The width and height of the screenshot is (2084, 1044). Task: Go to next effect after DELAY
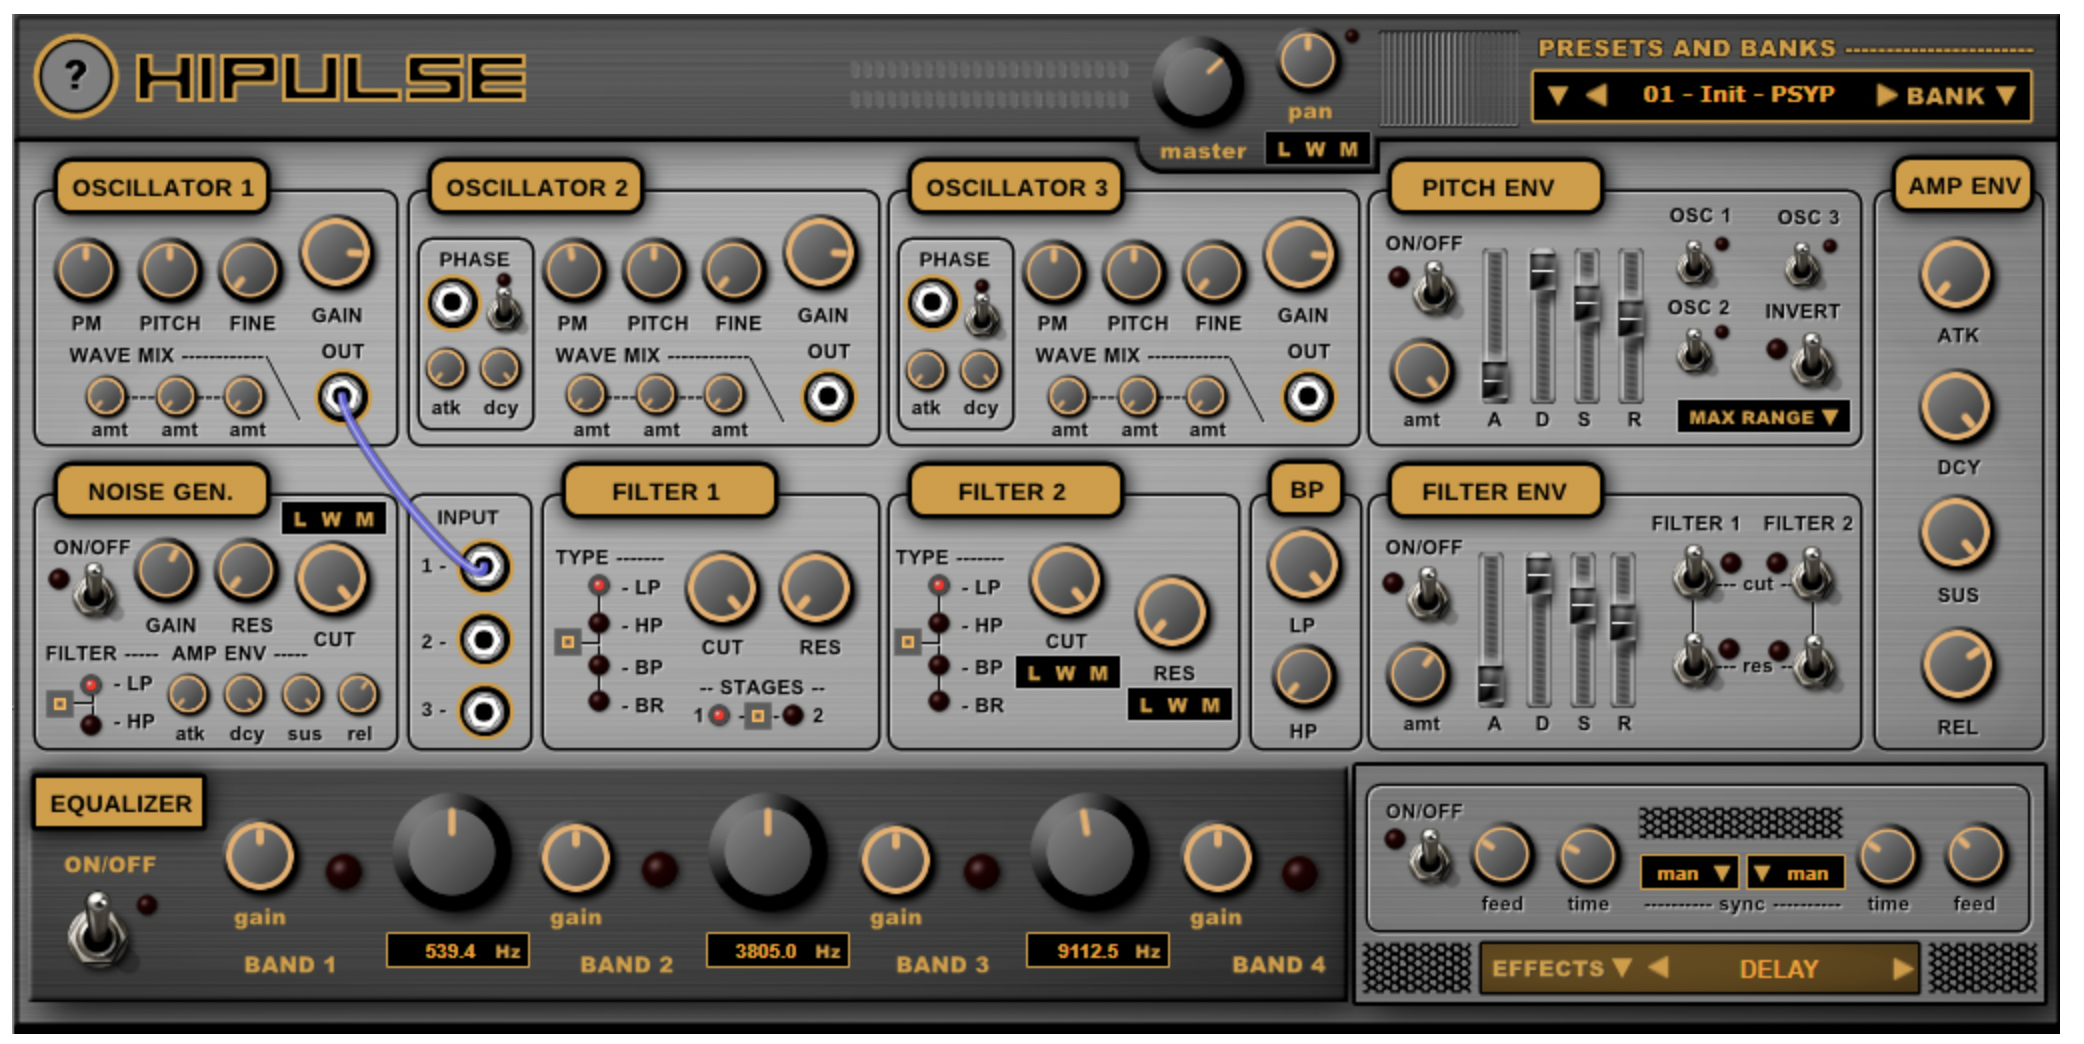(x=1902, y=969)
